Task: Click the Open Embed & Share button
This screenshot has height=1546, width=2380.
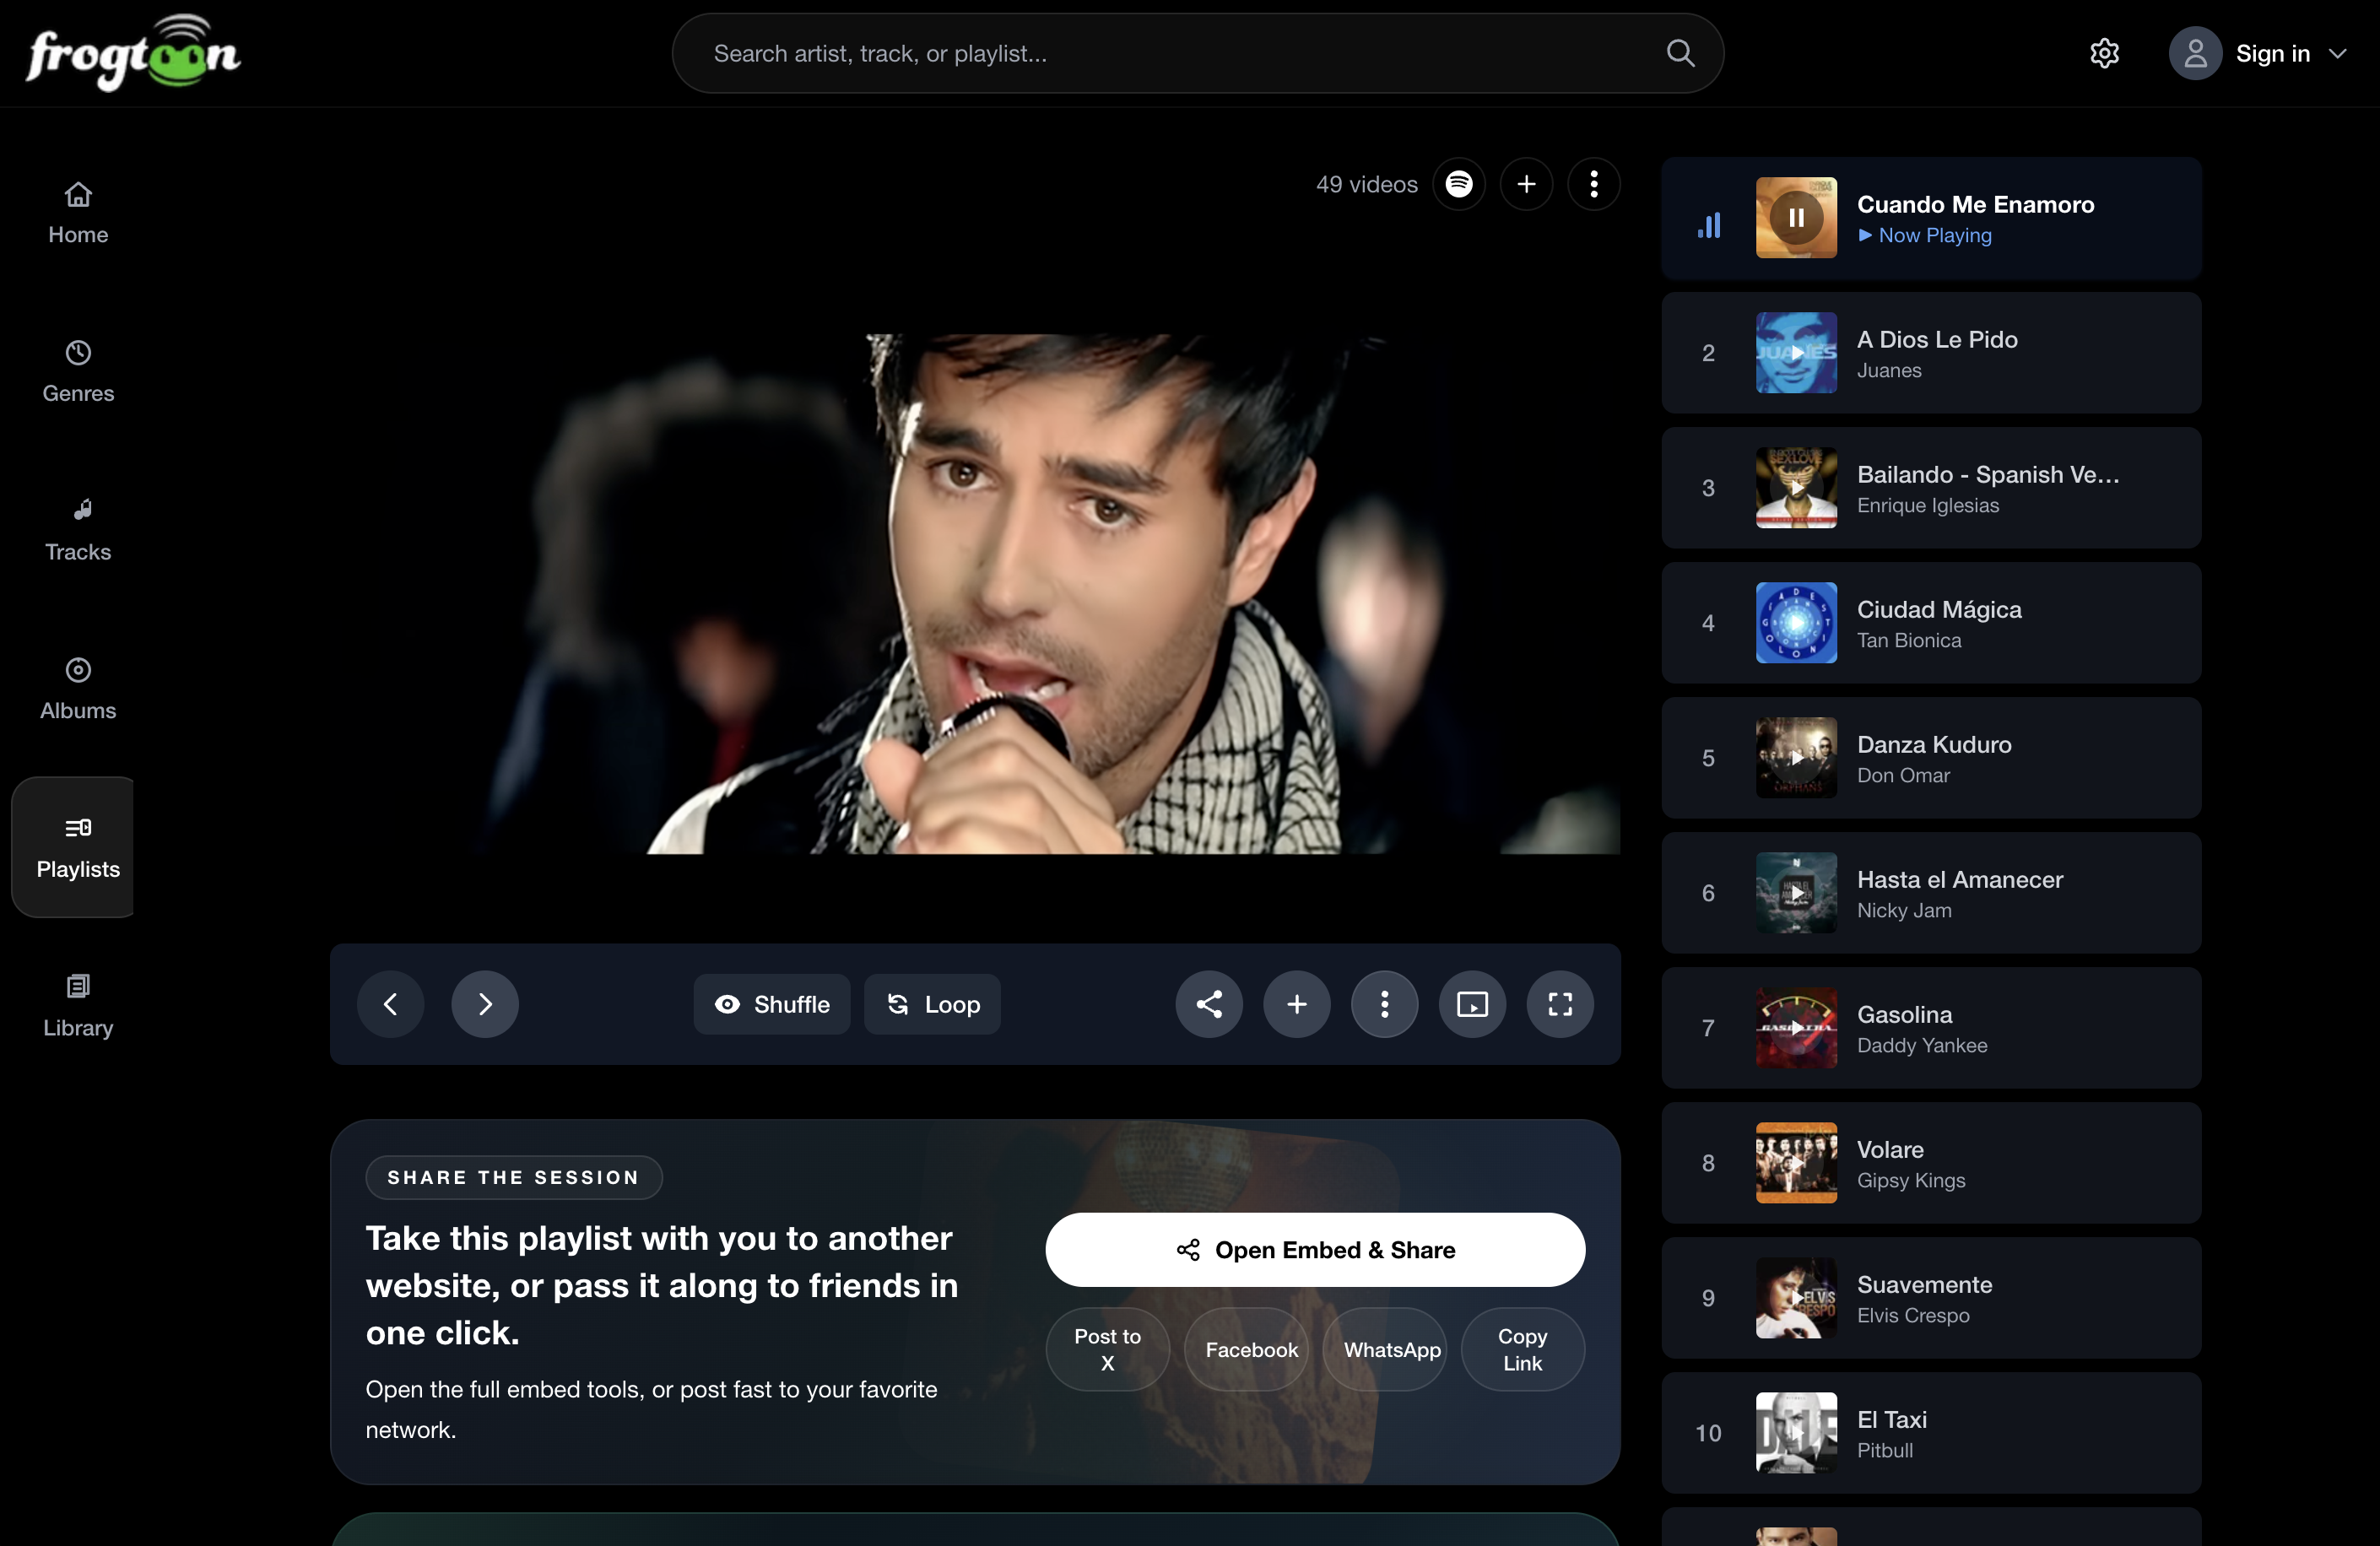Action: (x=1315, y=1250)
